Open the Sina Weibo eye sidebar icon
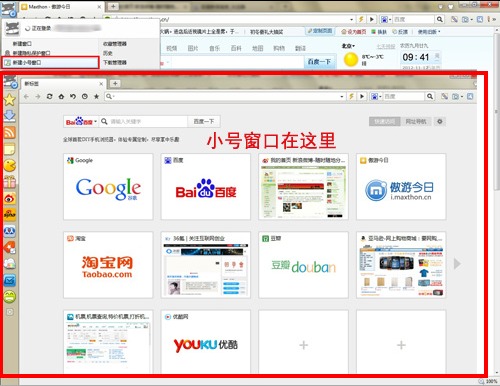The height and width of the screenshot is (386, 500). [10, 198]
